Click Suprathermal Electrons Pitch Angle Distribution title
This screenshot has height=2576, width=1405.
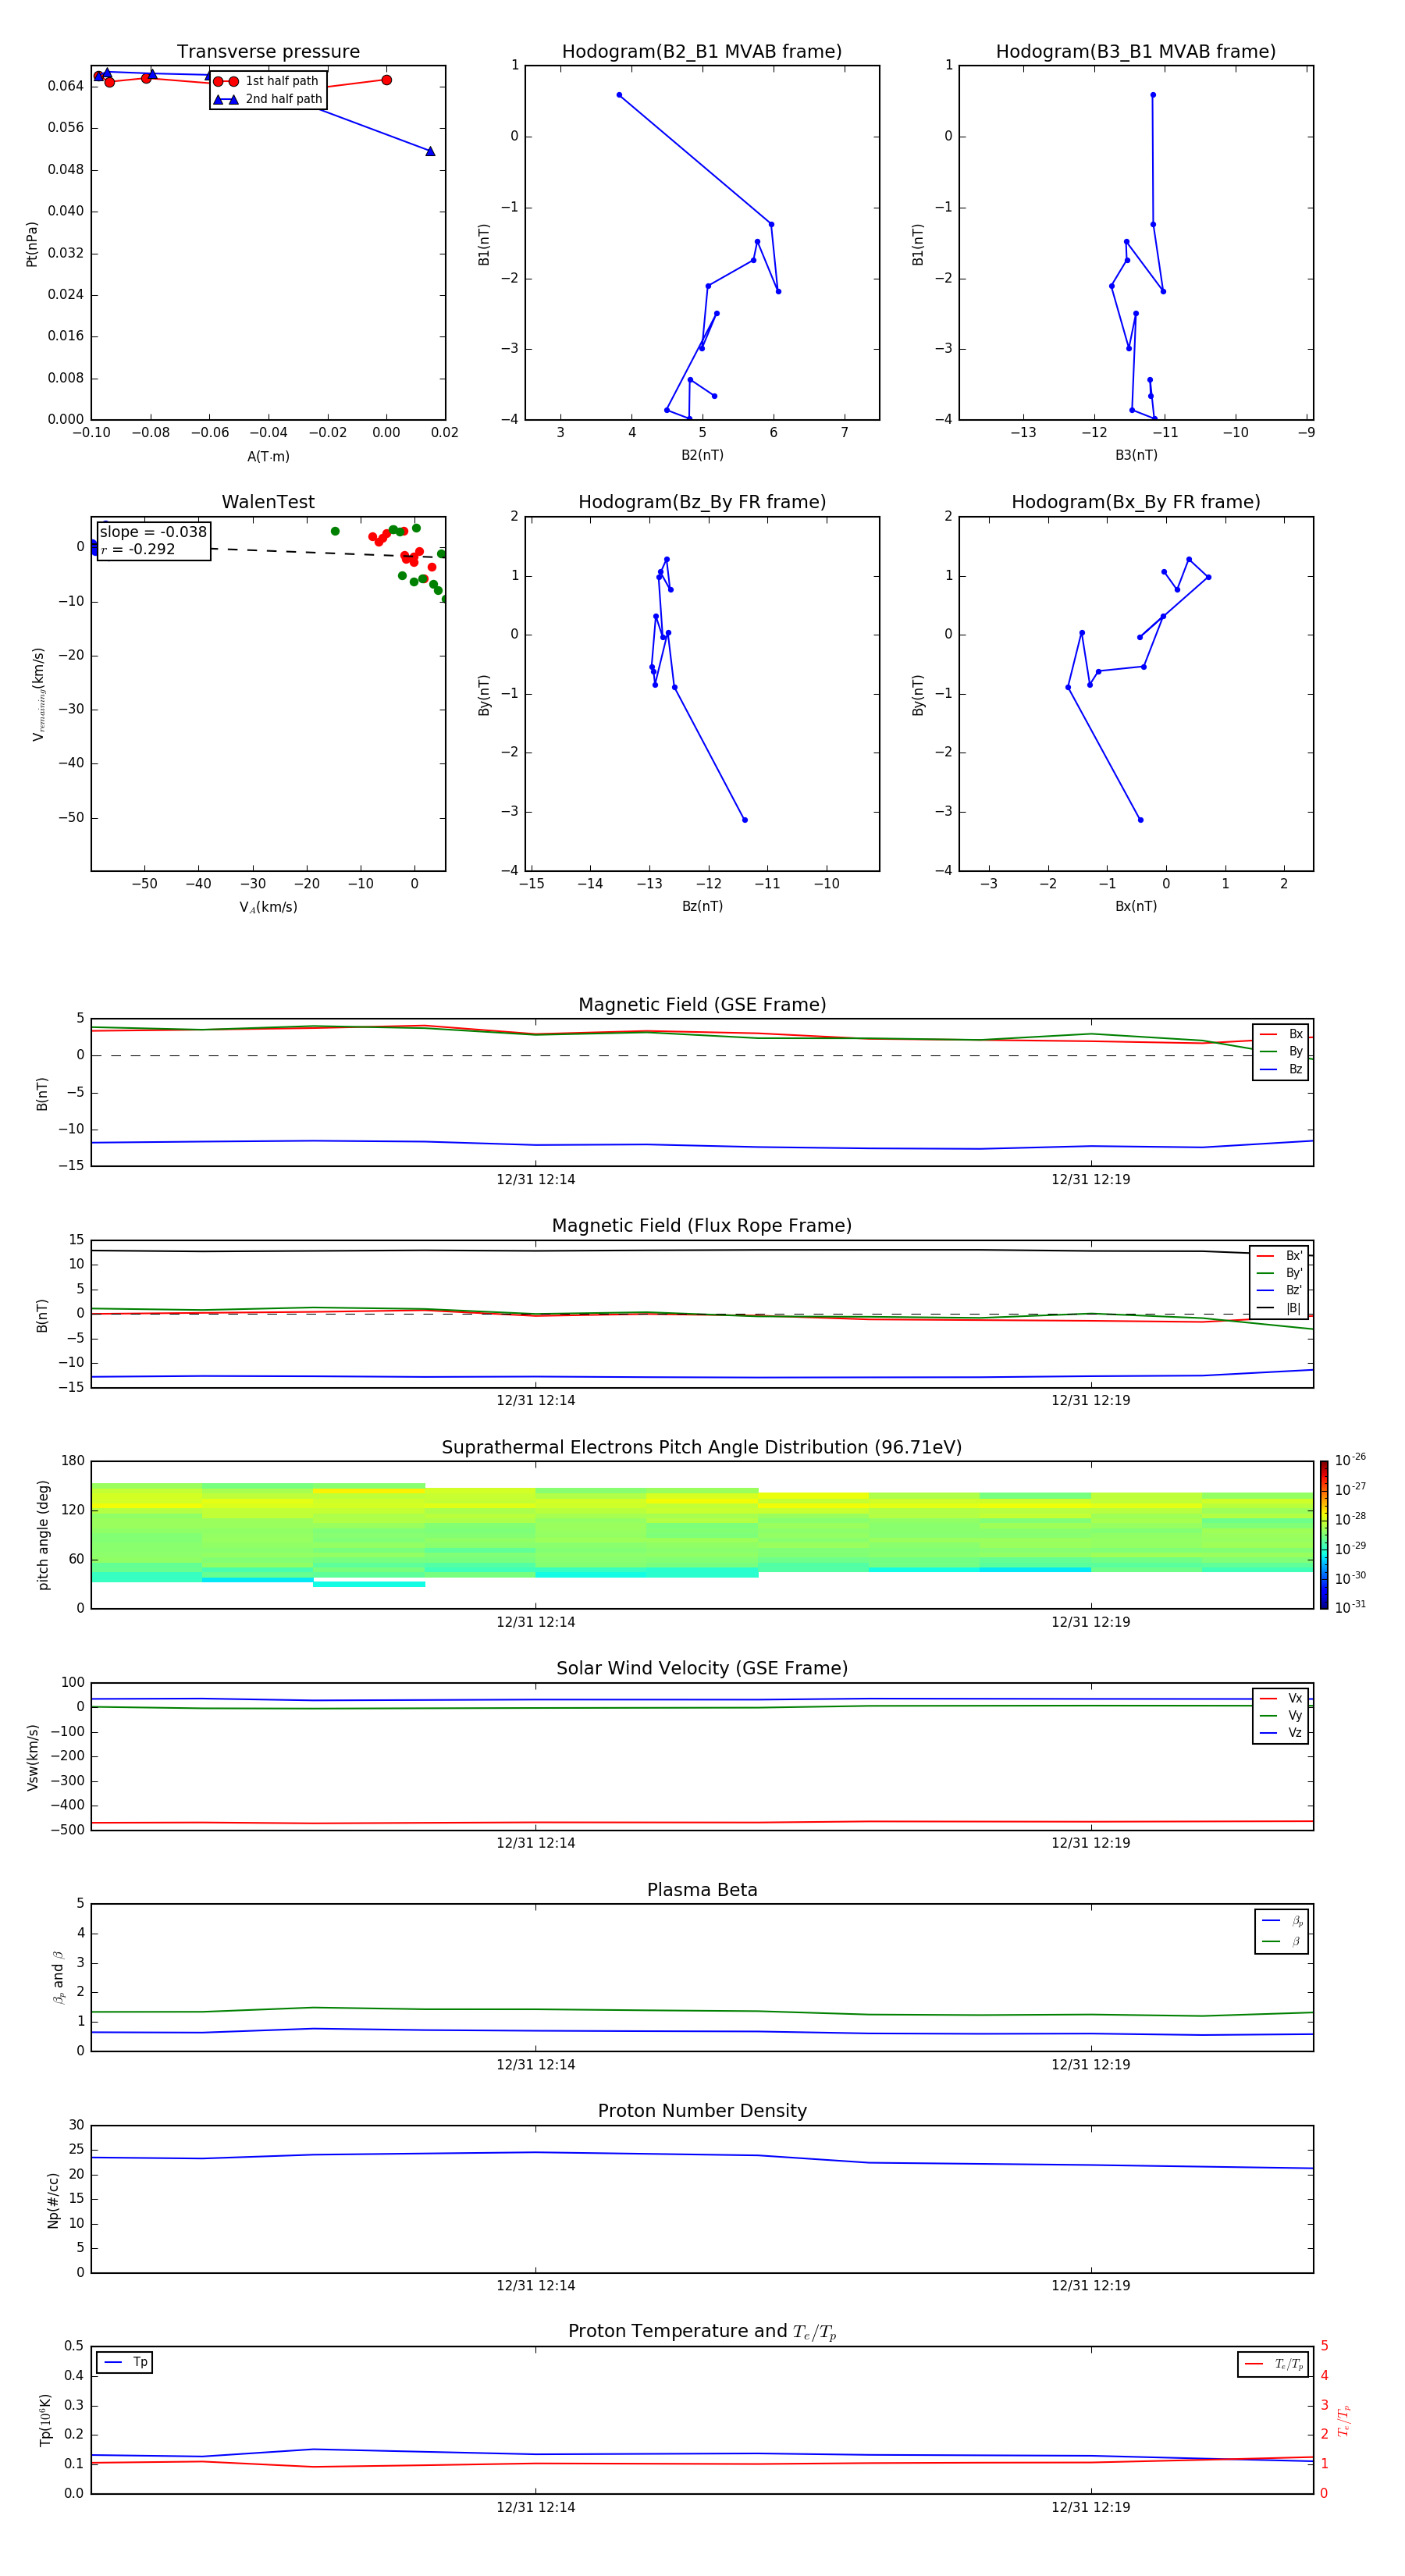(702, 1447)
